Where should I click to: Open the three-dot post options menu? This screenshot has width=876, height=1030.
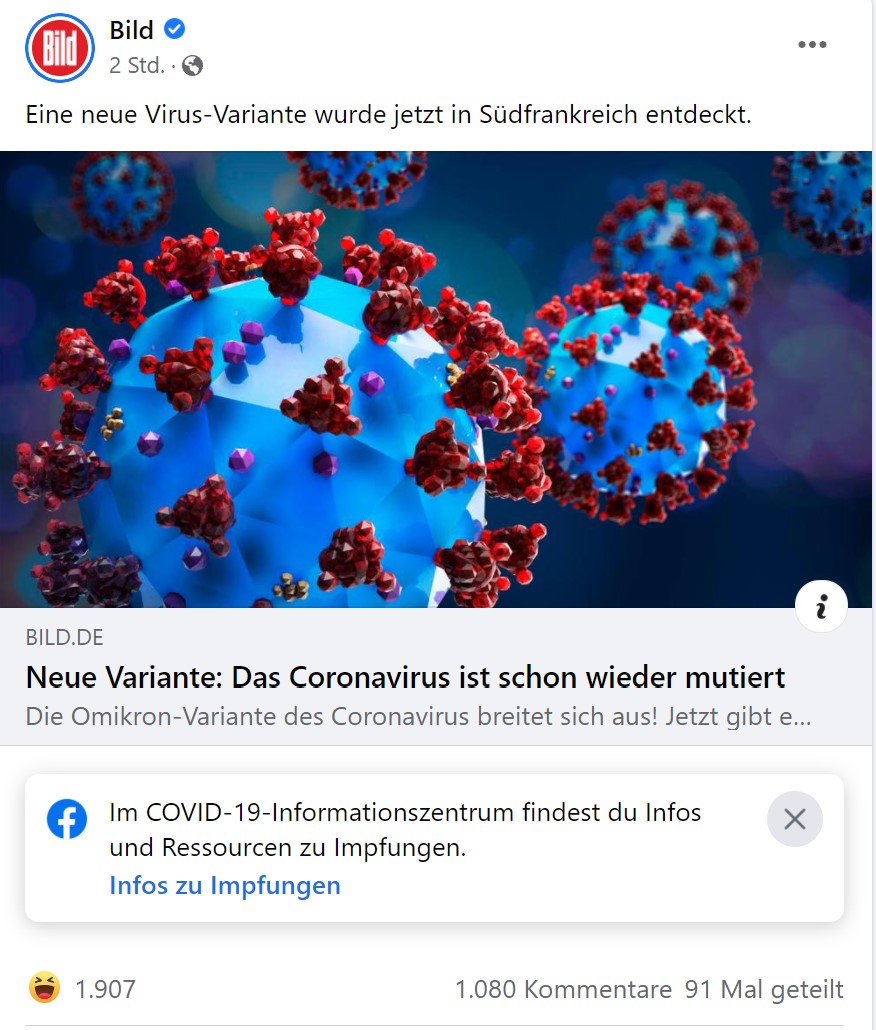[x=812, y=45]
